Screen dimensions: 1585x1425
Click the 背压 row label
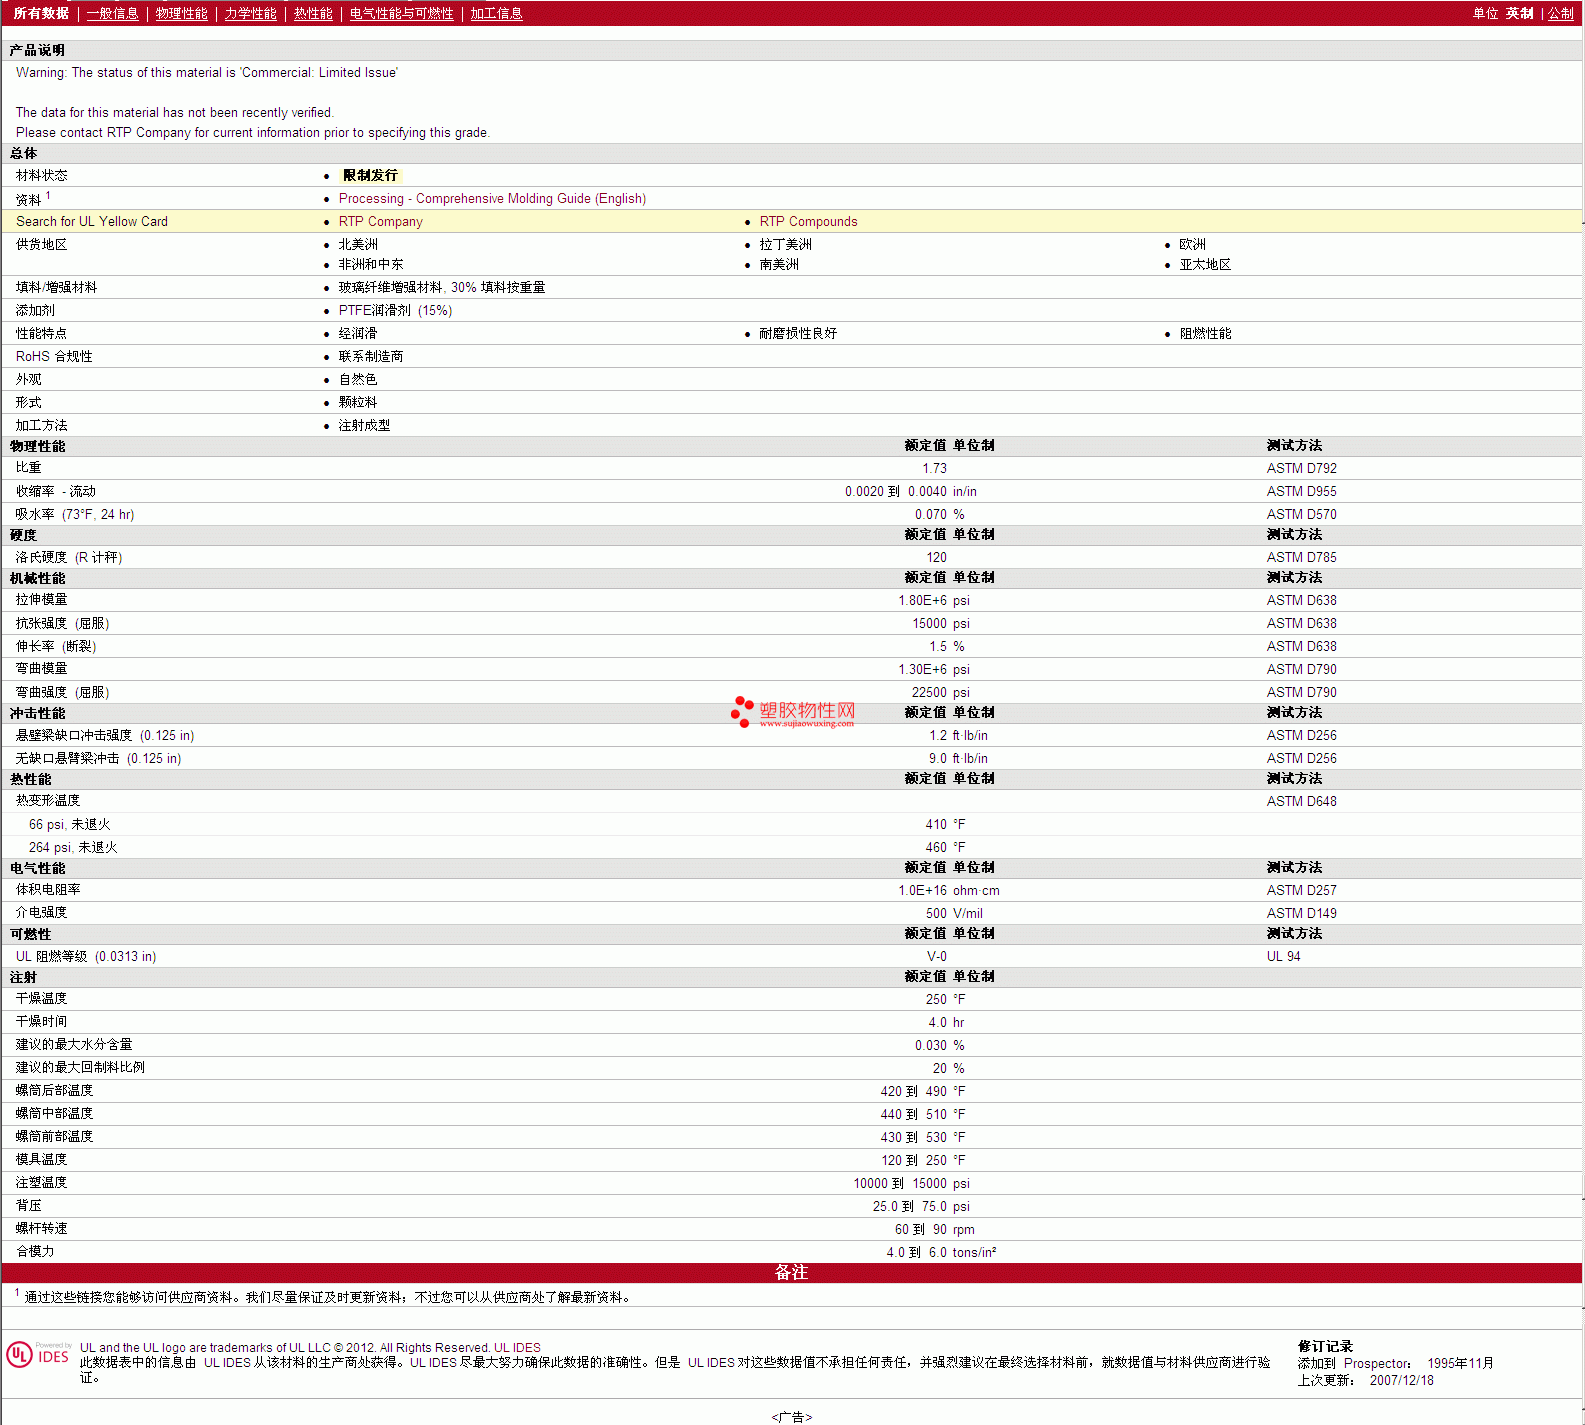click(x=29, y=1206)
